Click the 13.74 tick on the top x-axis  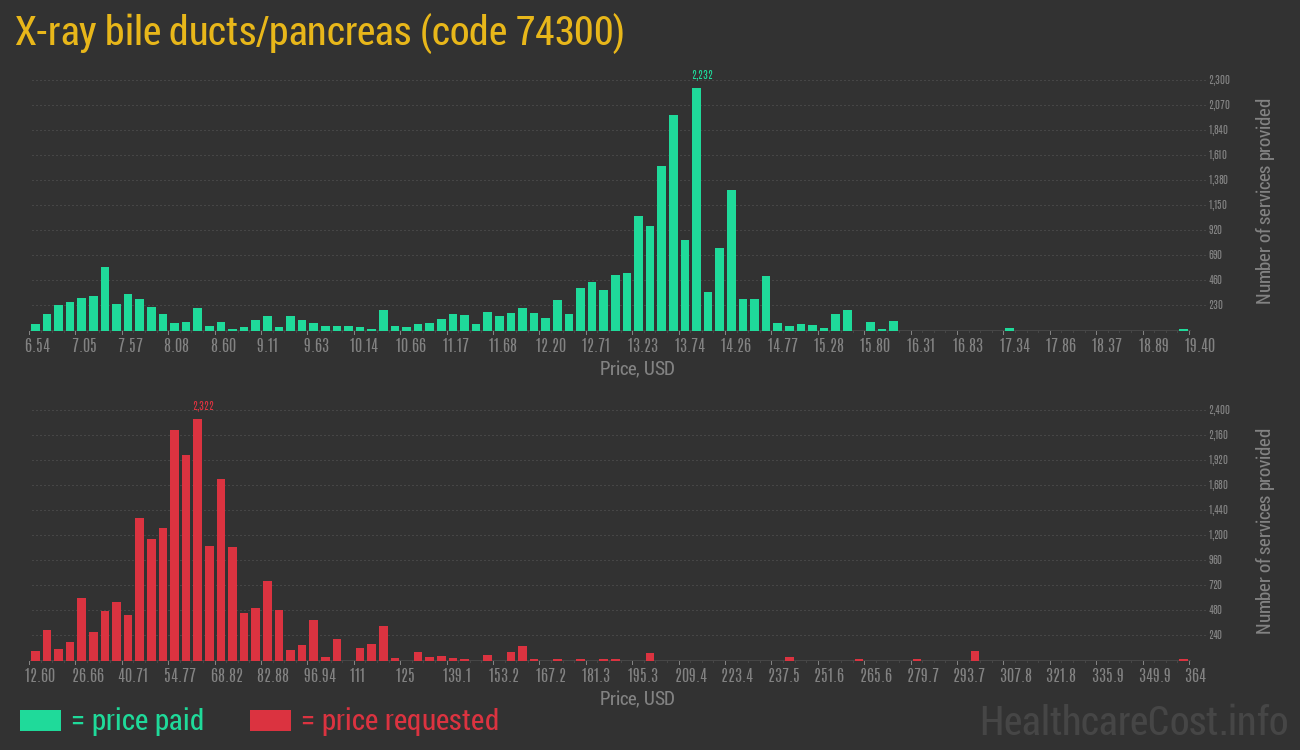point(690,345)
